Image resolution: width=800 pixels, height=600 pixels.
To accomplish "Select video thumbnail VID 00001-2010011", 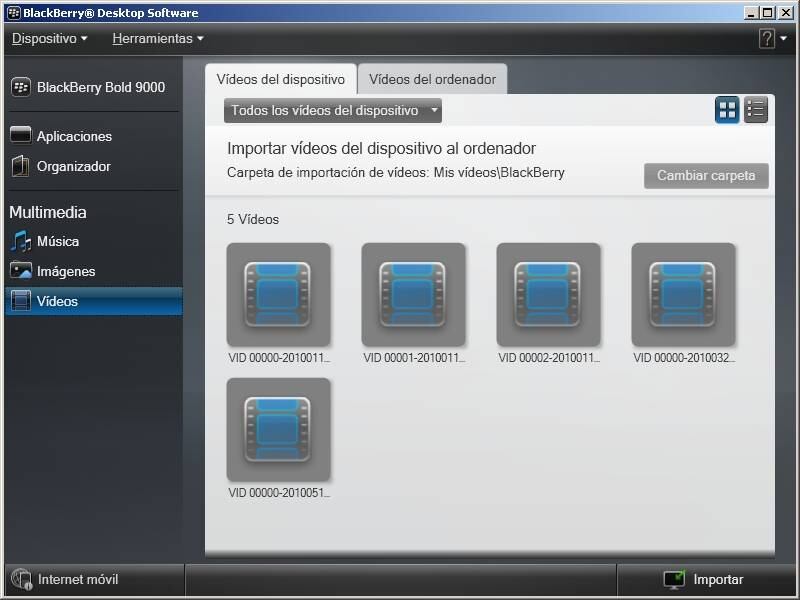I will point(413,295).
